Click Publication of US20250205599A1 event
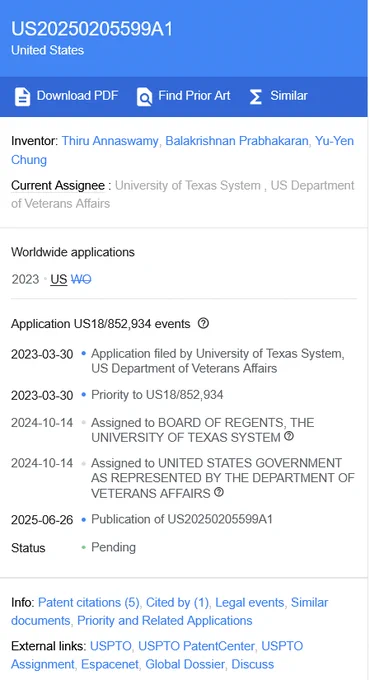The width and height of the screenshot is (370, 680). (182, 519)
